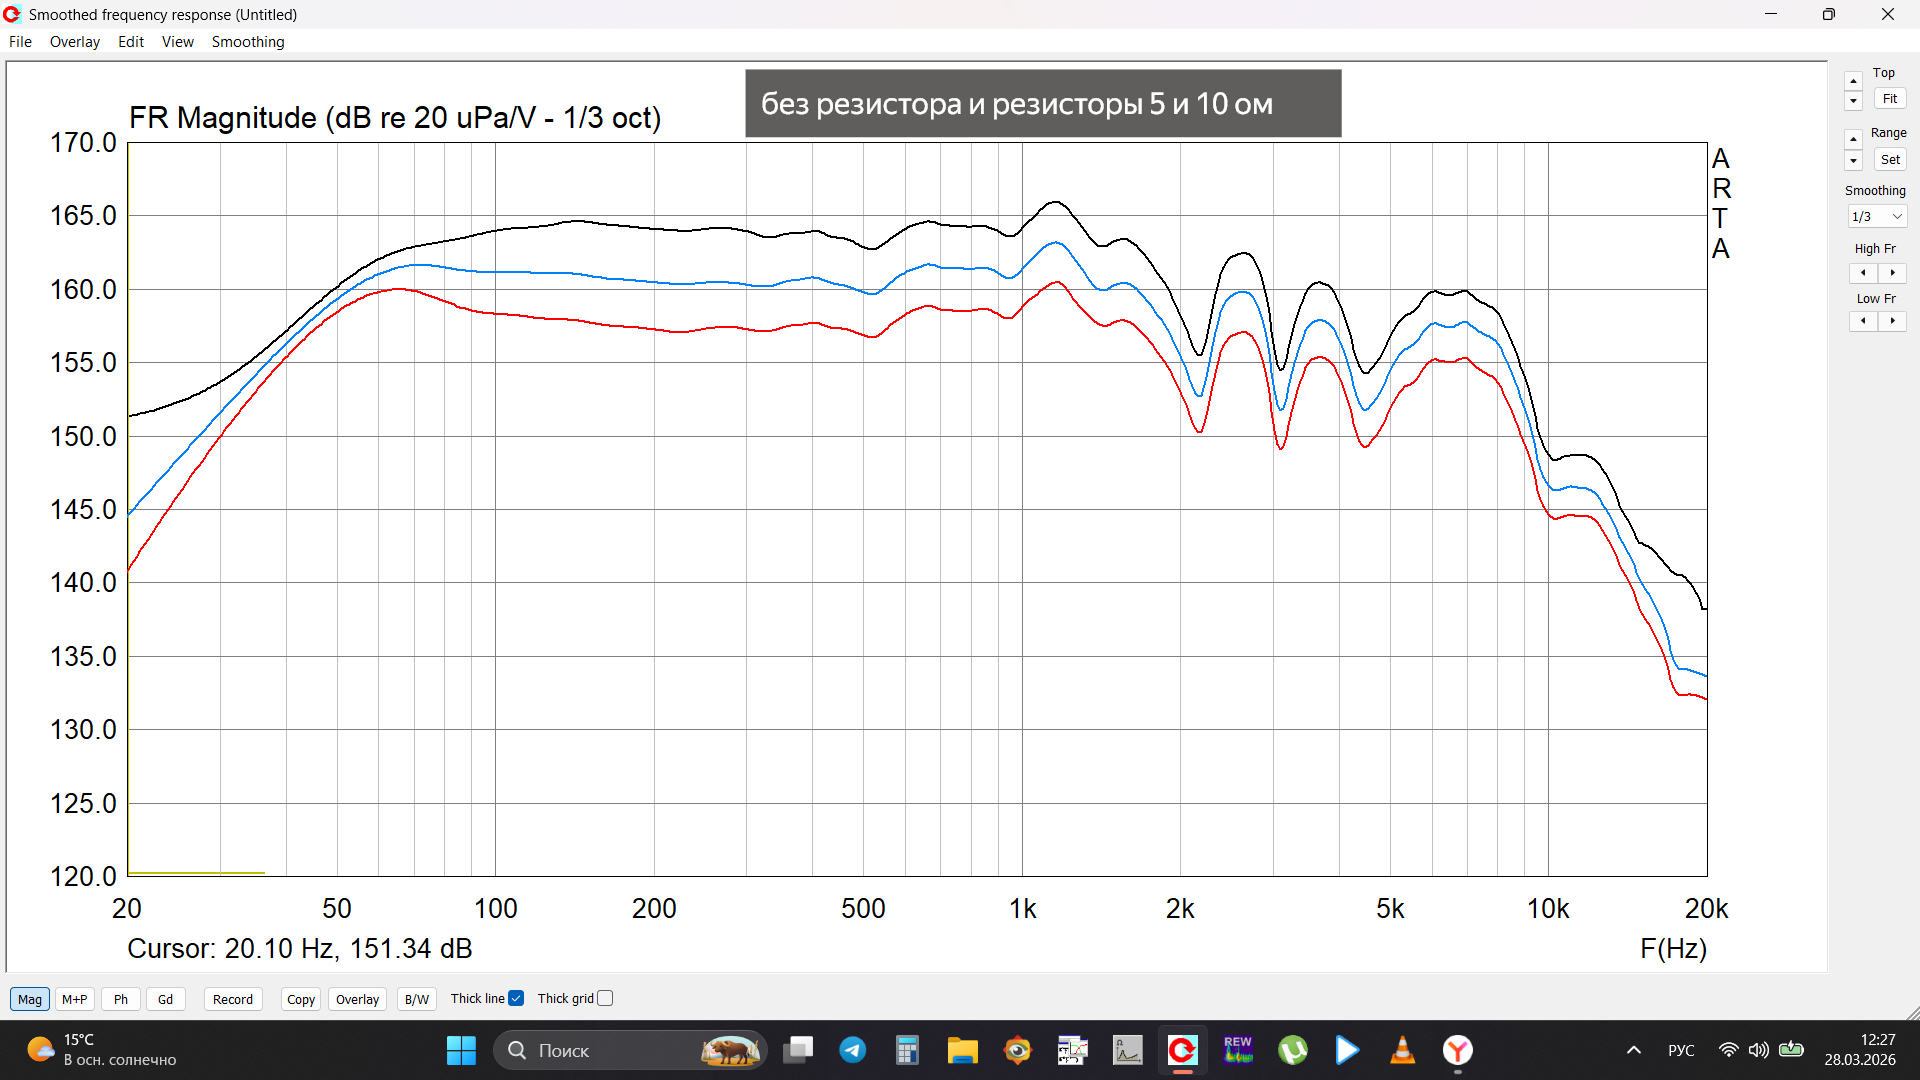Click the B/W color mode button
1920x1080 pixels.
point(416,999)
